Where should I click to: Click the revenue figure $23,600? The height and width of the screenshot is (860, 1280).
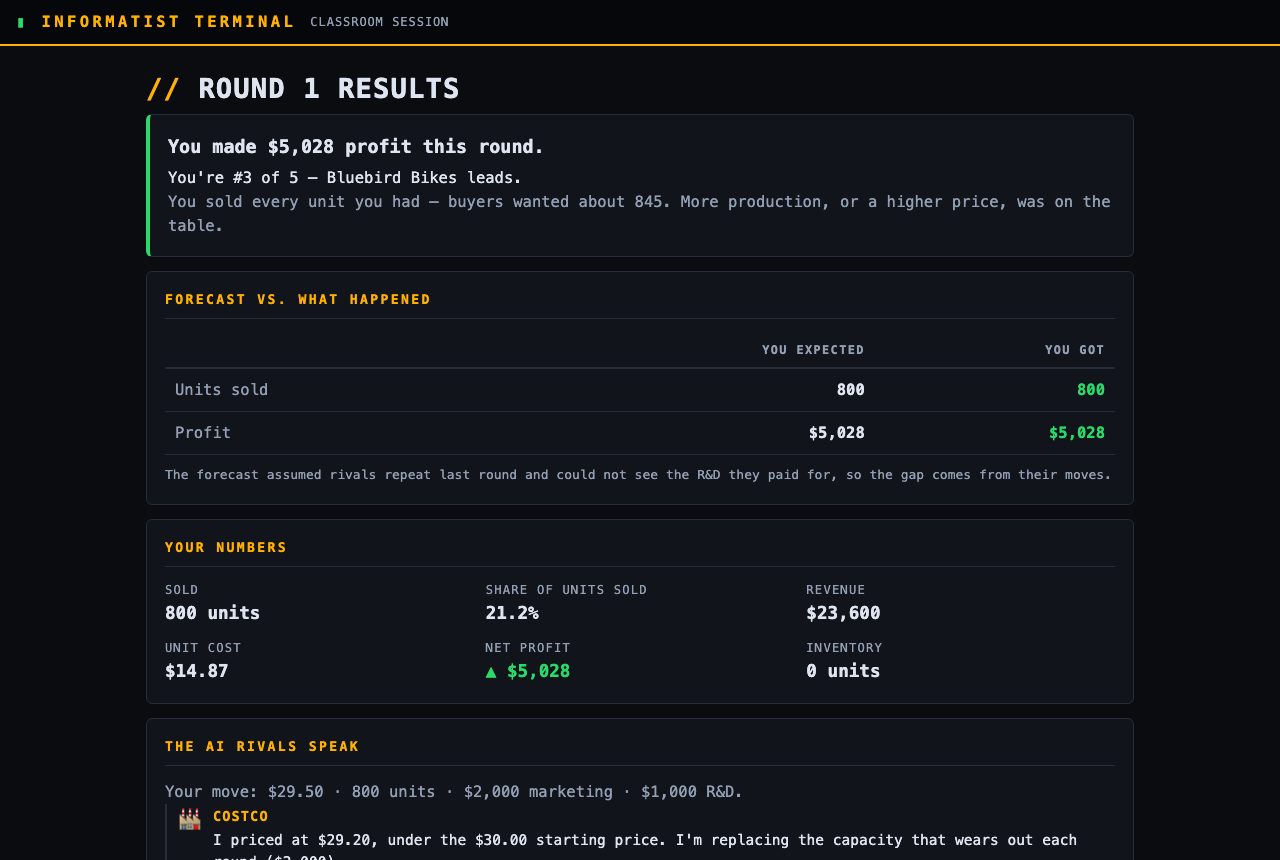843,613
